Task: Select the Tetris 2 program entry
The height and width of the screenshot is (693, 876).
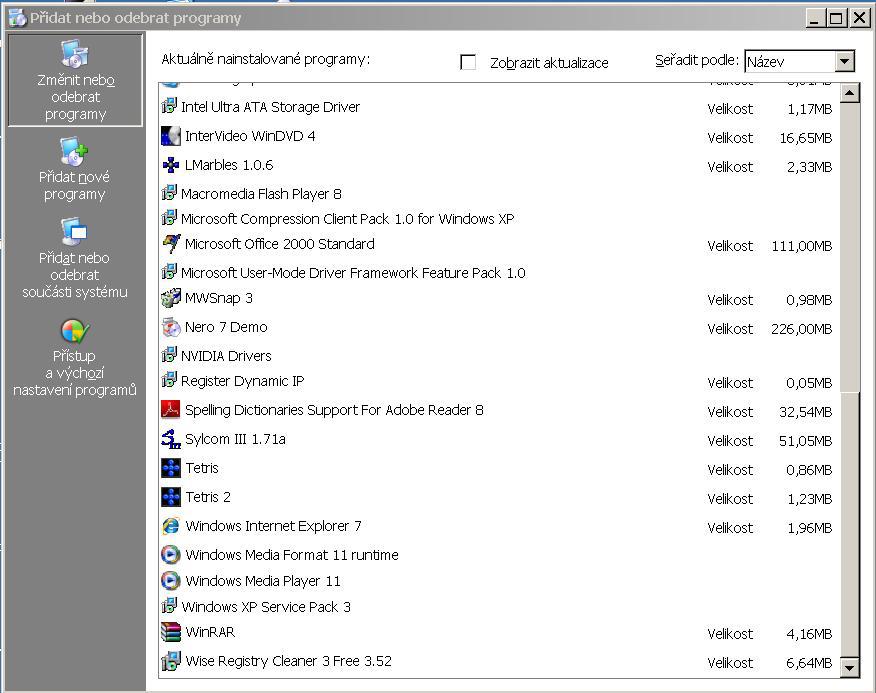Action: 208,497
